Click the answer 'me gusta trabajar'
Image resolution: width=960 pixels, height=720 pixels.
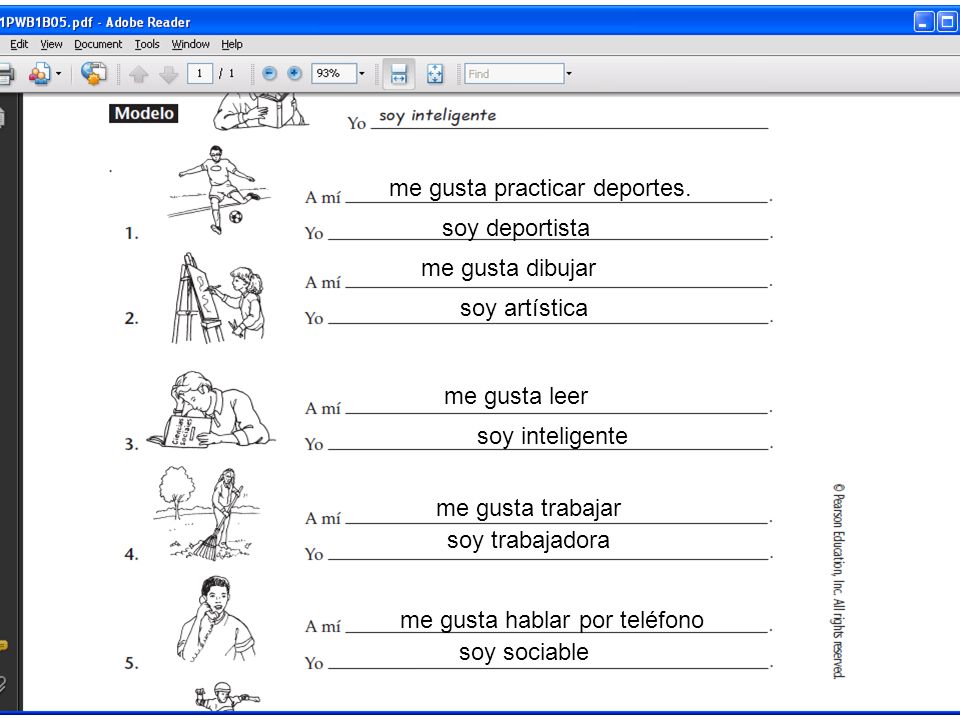point(528,509)
